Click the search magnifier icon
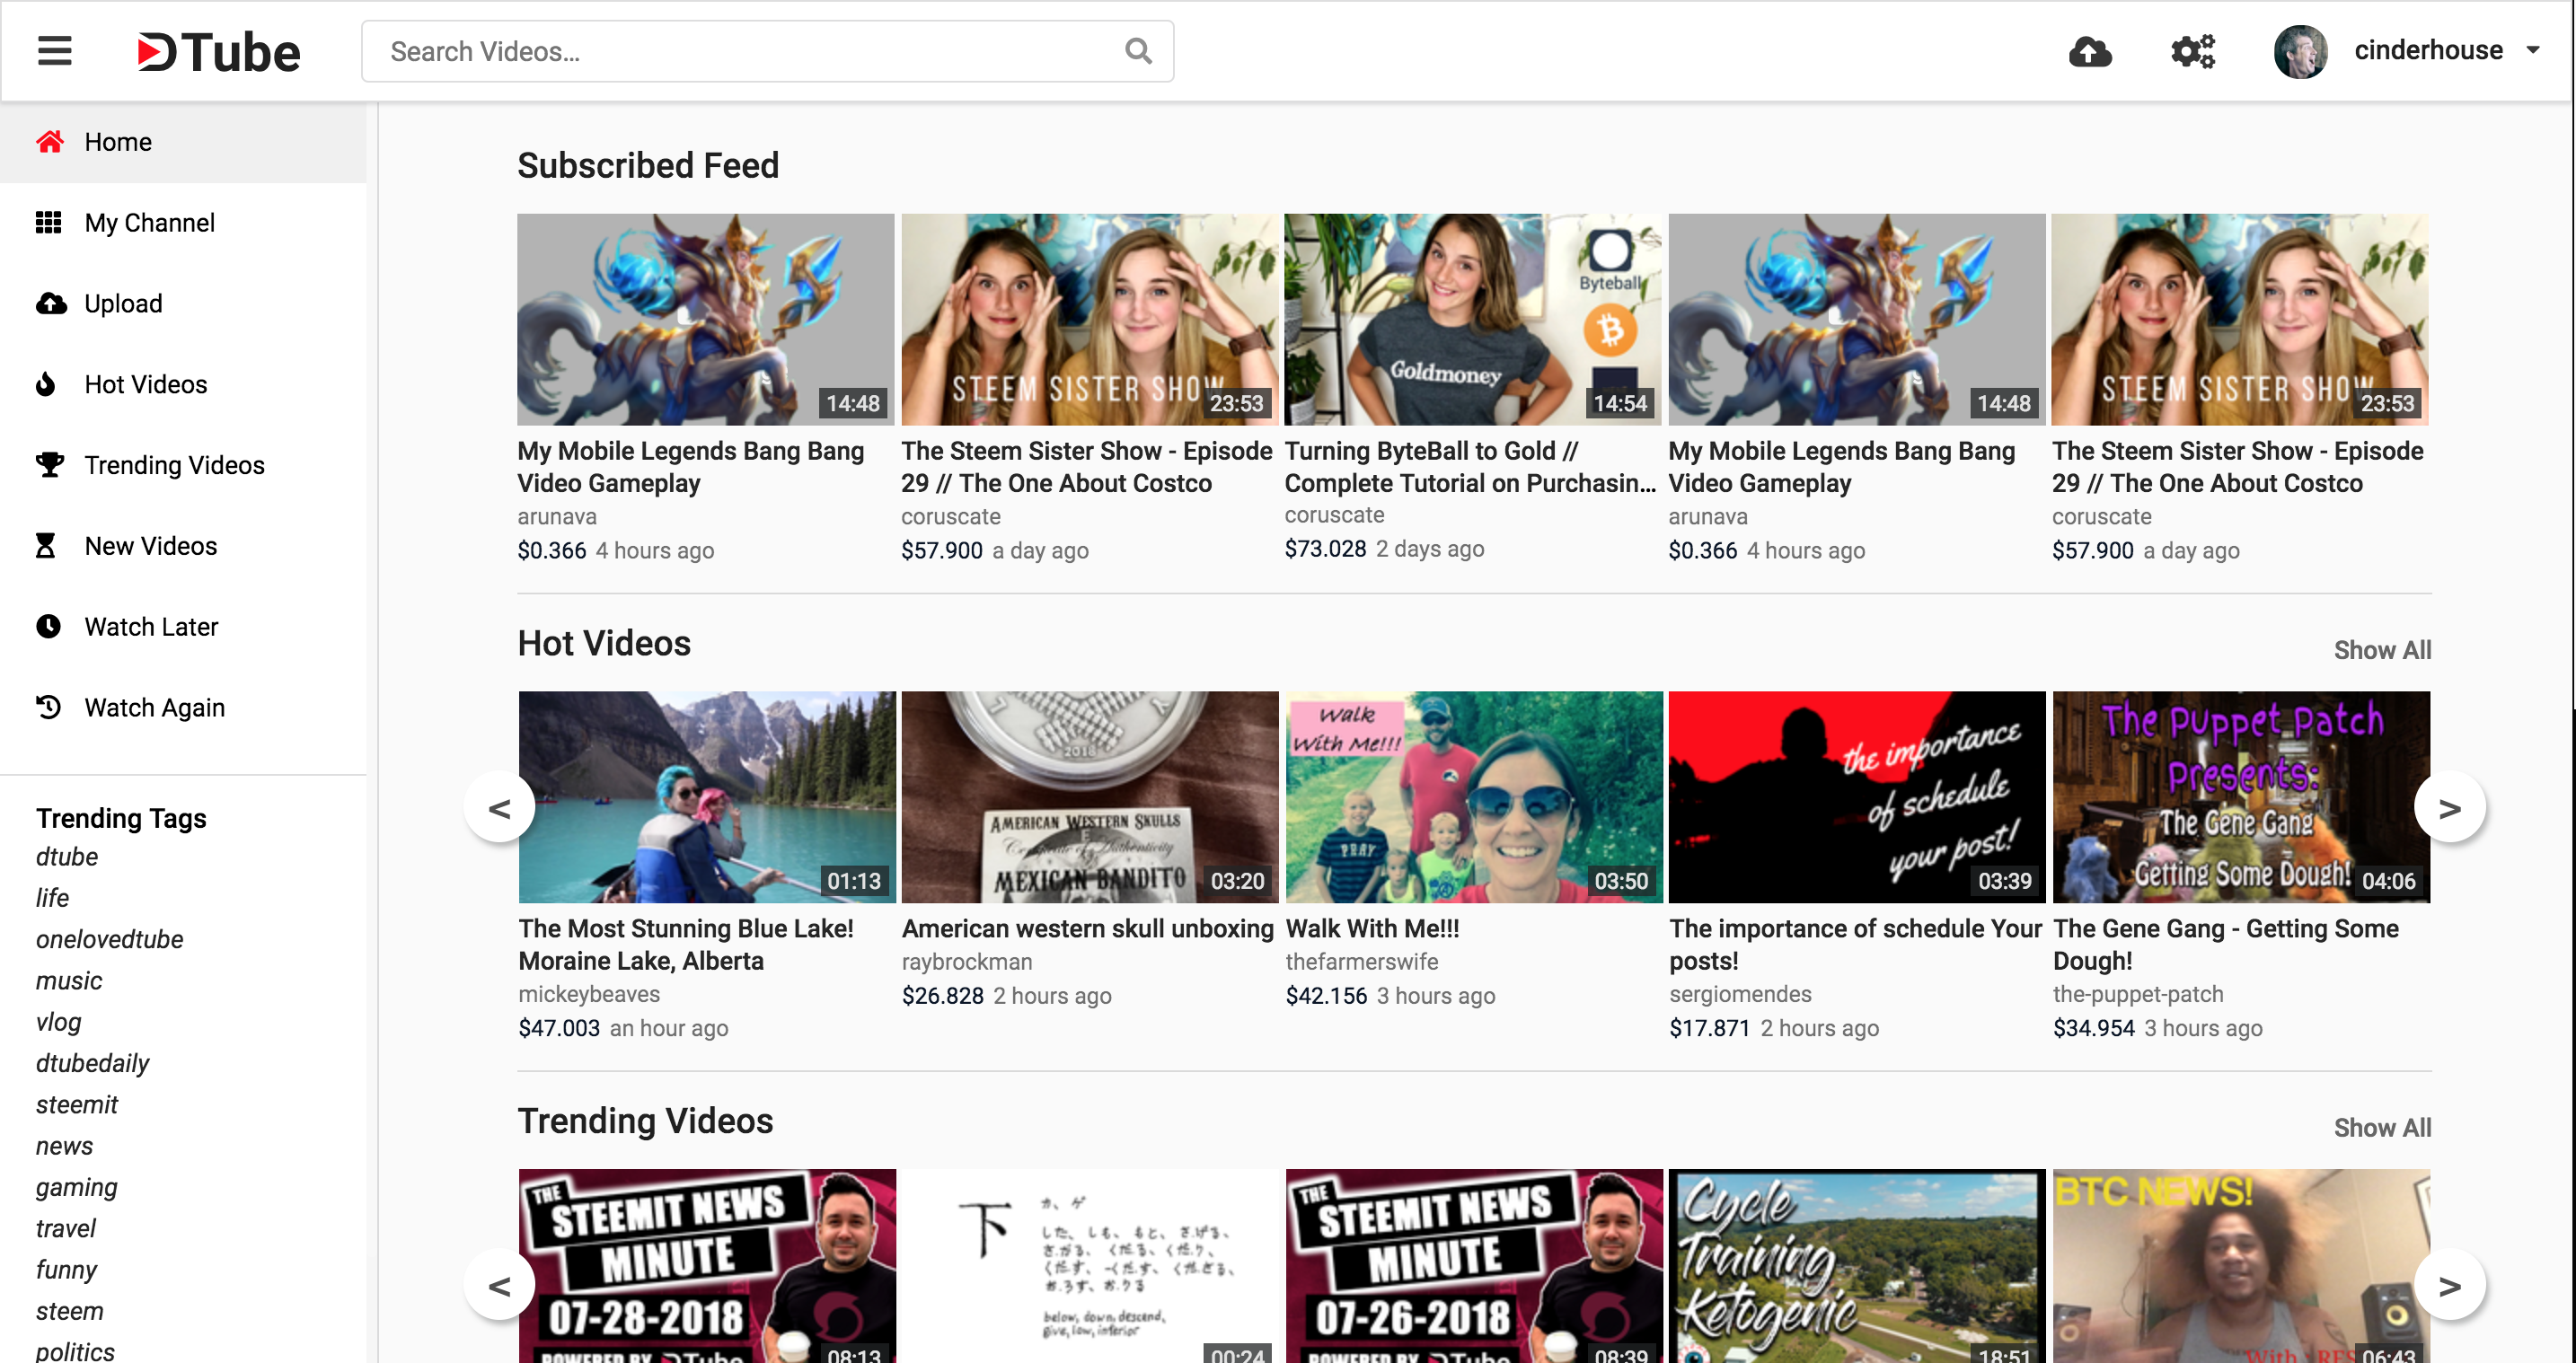The width and height of the screenshot is (2576, 1363). pyautogui.click(x=1138, y=51)
